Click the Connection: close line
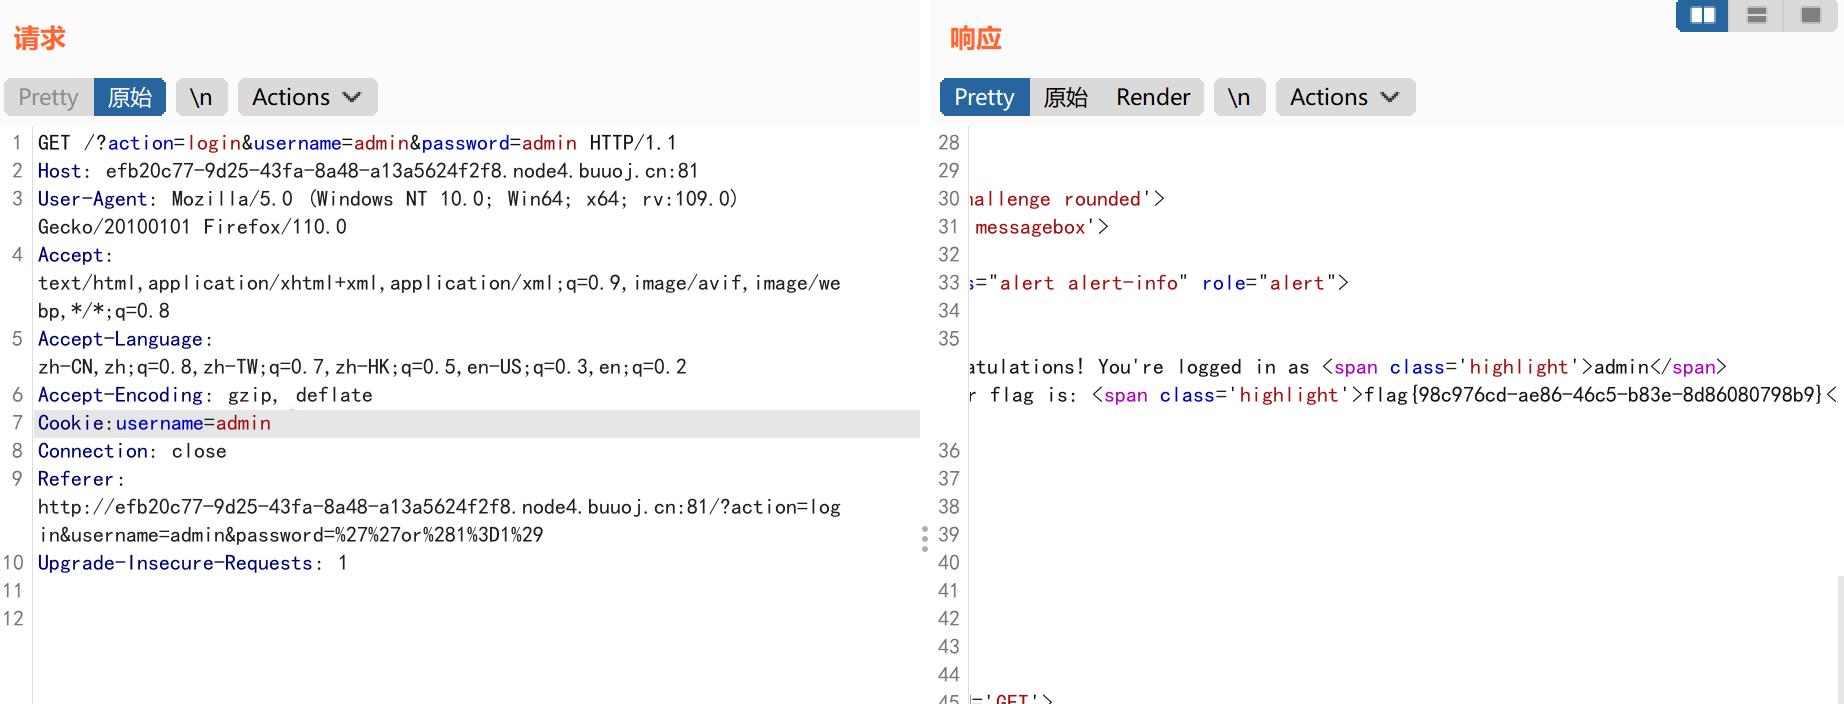Viewport: 1844px width, 704px height. point(132,451)
